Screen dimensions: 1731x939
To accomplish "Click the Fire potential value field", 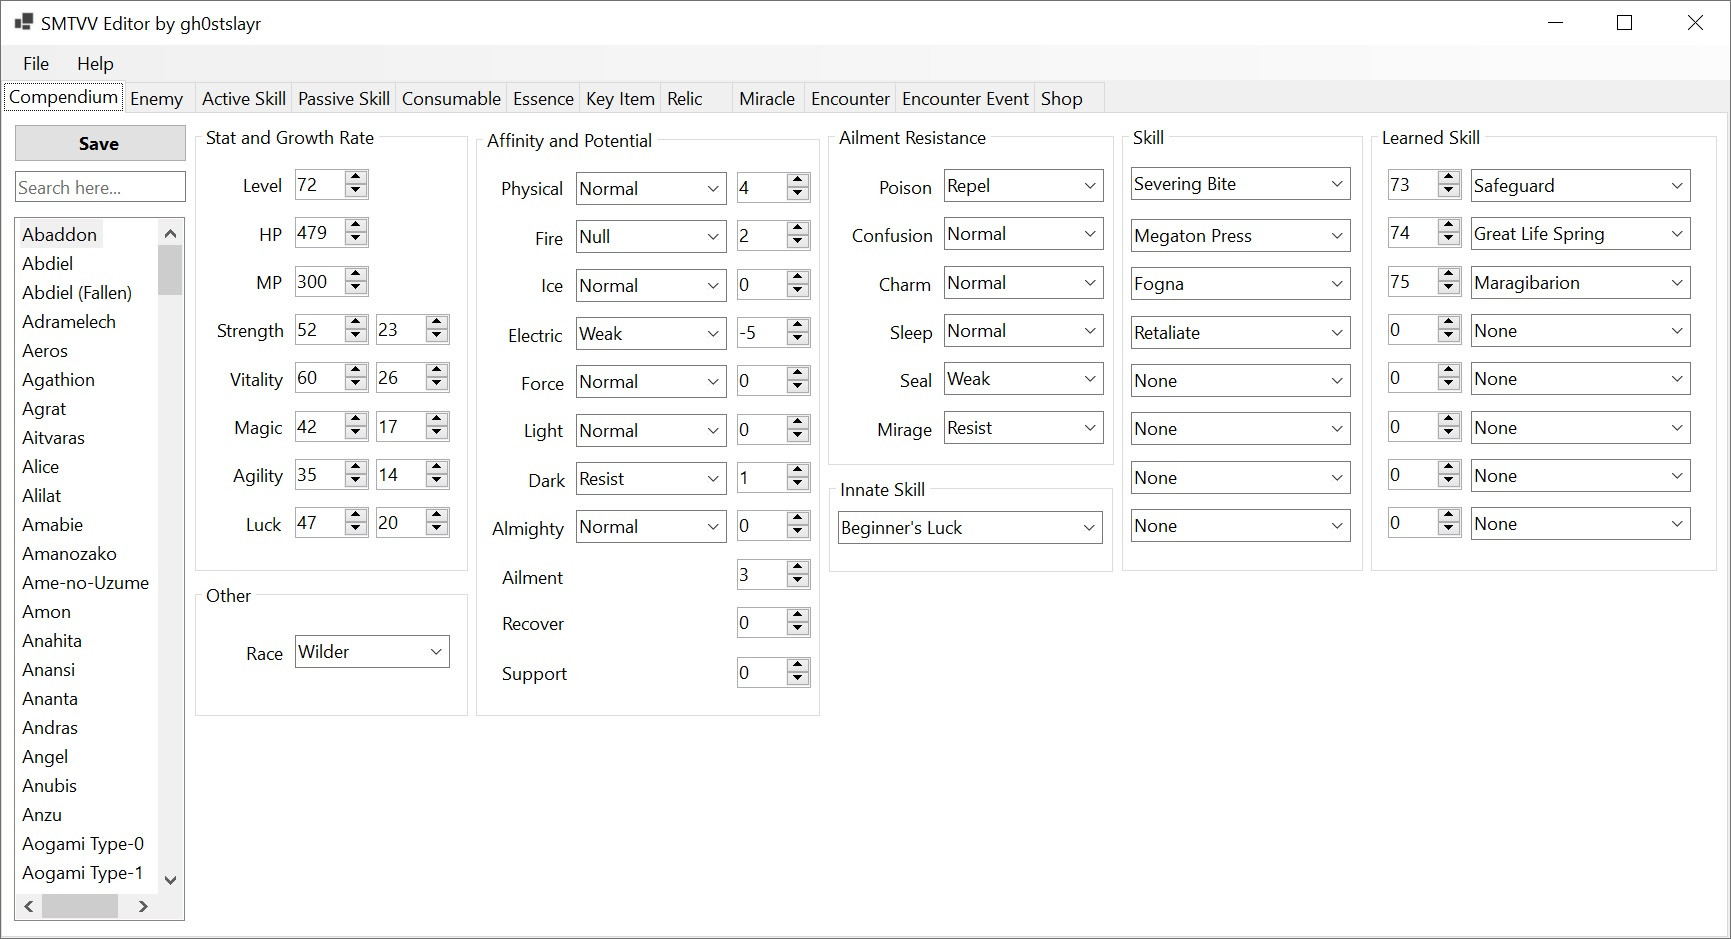I will 761,236.
